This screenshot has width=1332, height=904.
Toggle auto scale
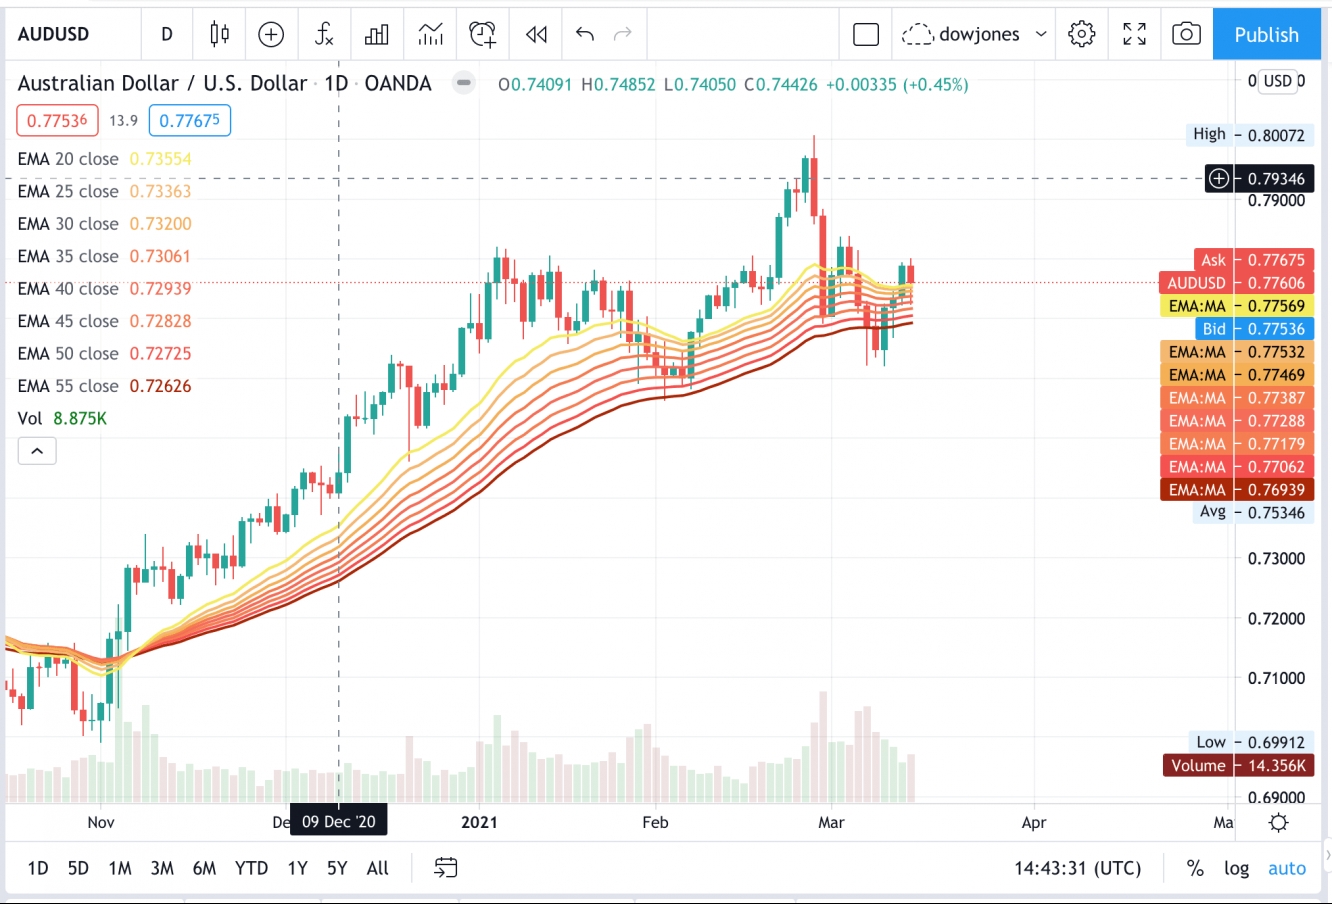1287,868
